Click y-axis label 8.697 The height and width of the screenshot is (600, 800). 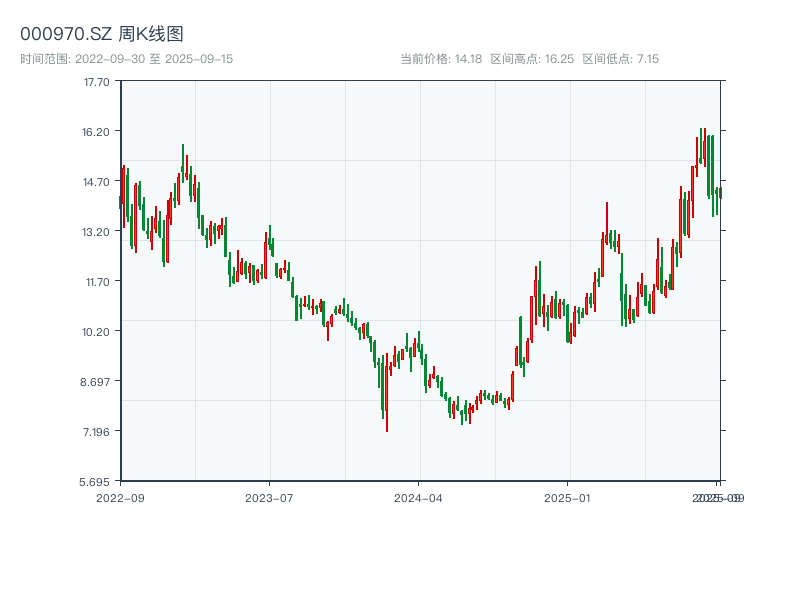(x=95, y=382)
